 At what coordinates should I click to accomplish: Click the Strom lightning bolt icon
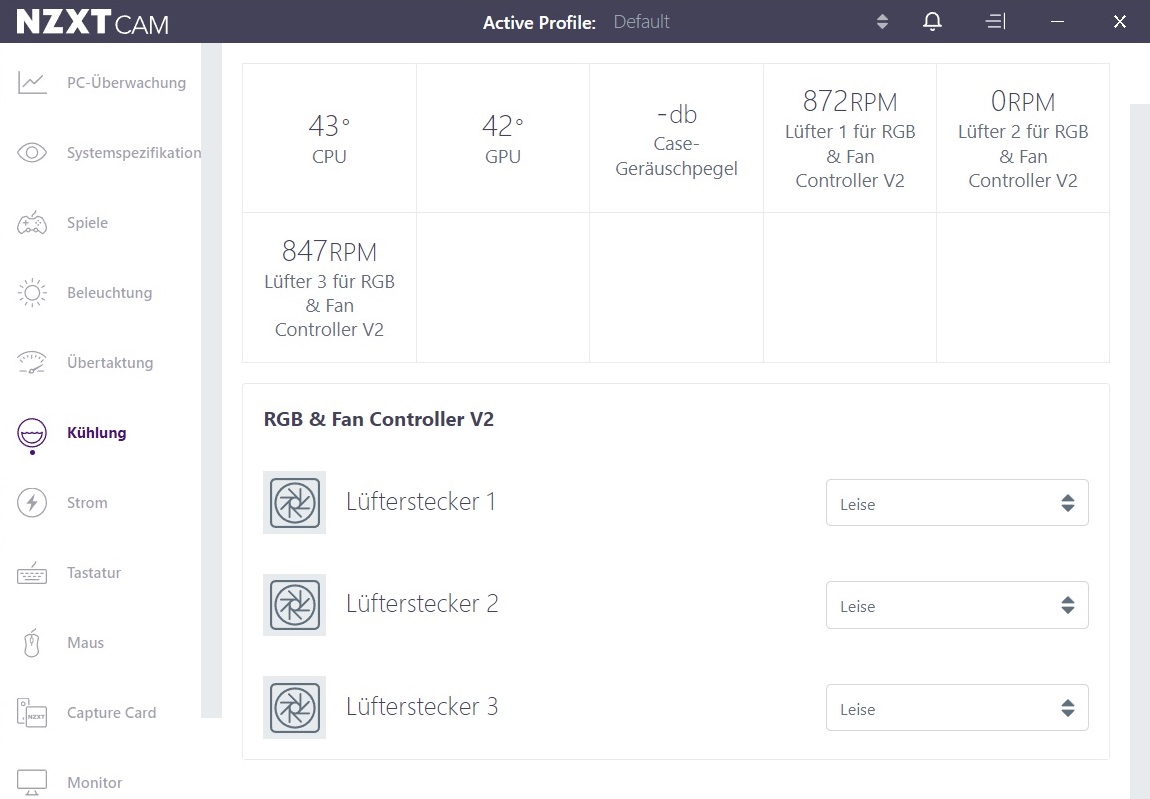coord(32,503)
